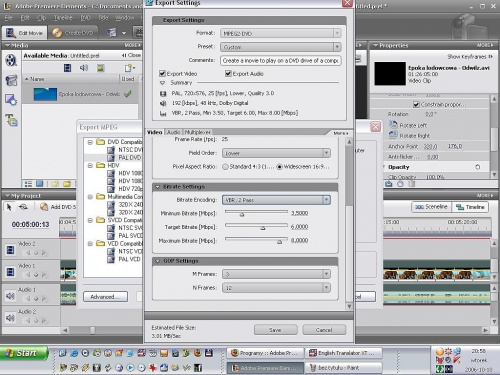Viewport: 500px width, 375px height.
Task: Click the Target Bitrate slider handle
Action: [263, 228]
